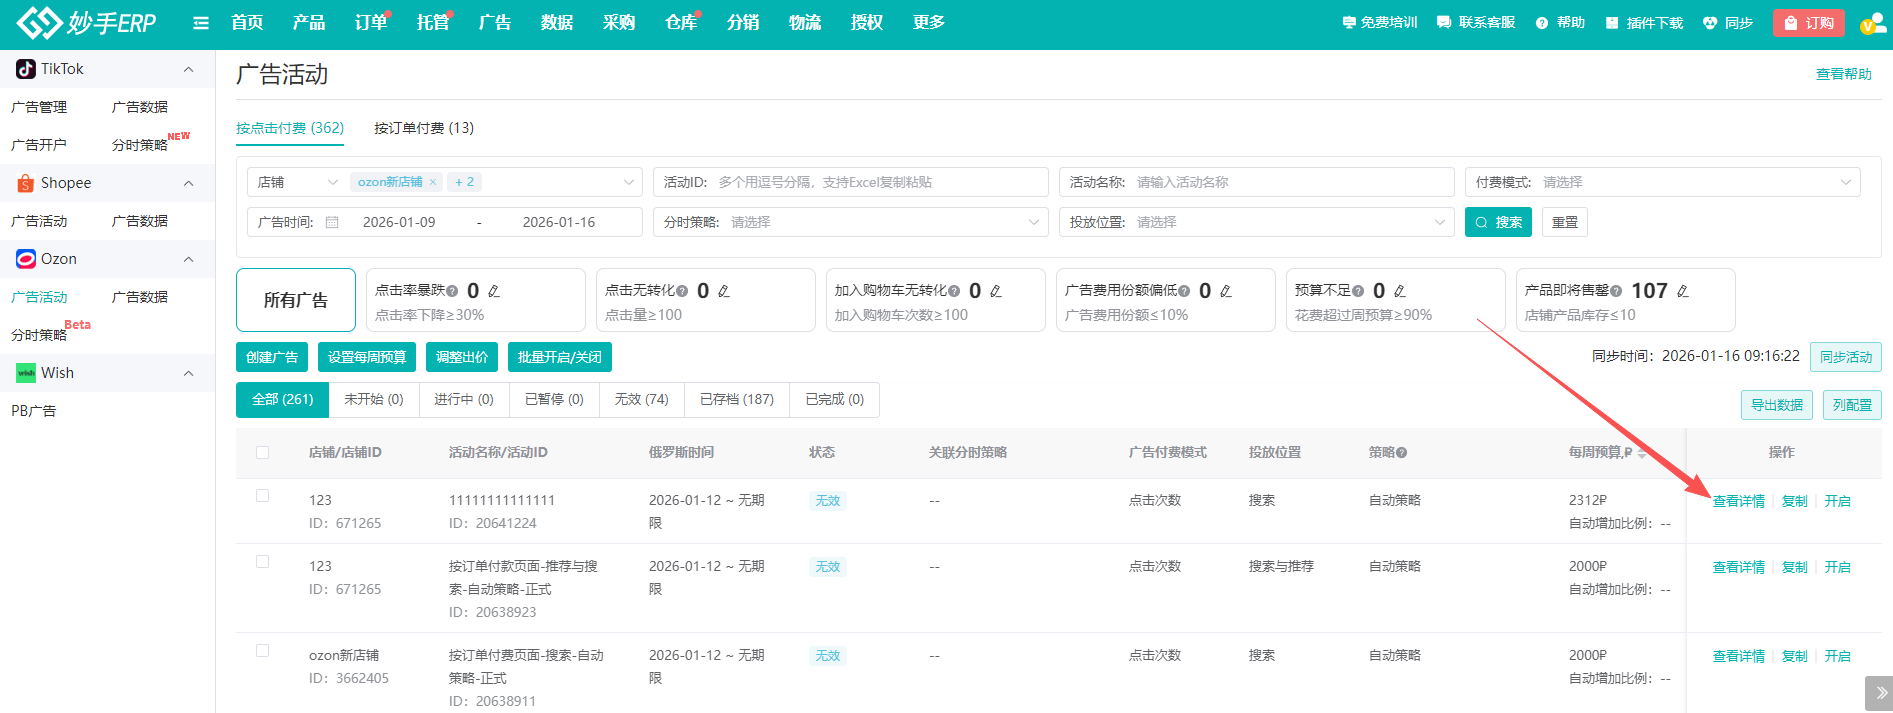
Task: Open 联系客服 in top bar
Action: point(1476,22)
